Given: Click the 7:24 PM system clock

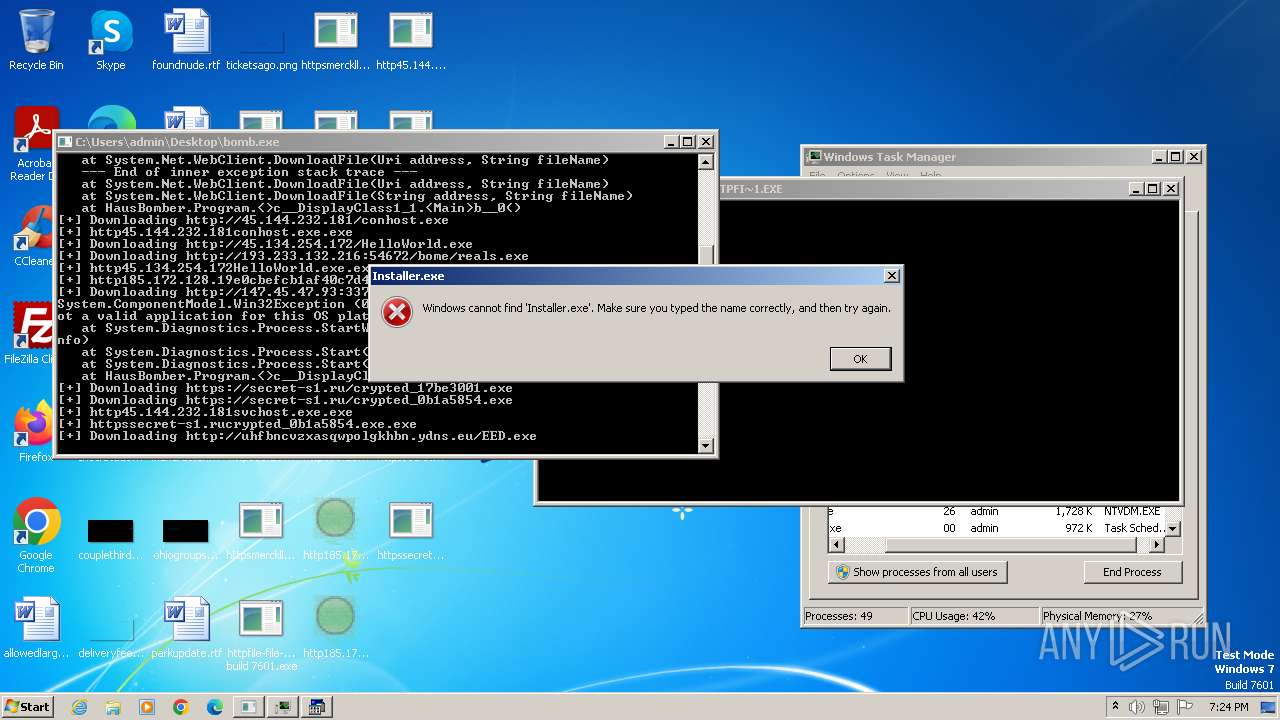Looking at the screenshot, I should 1228,707.
